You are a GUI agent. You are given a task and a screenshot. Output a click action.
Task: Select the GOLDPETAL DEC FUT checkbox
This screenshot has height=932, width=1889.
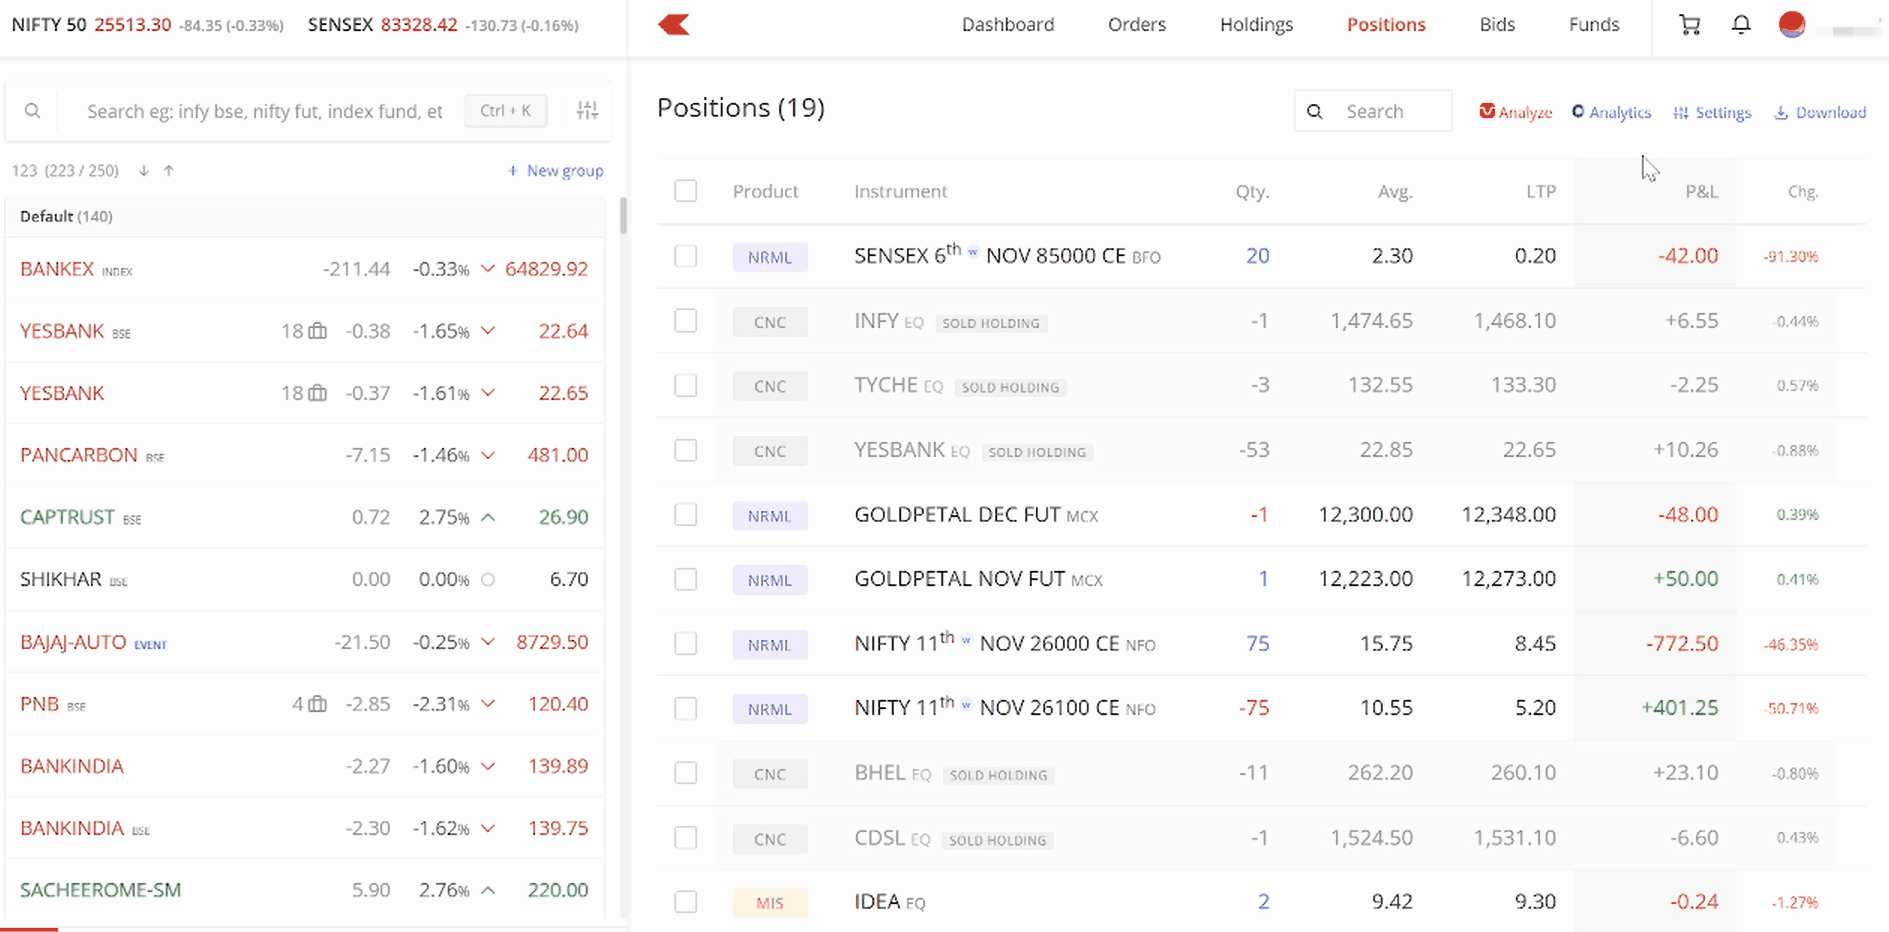[685, 515]
